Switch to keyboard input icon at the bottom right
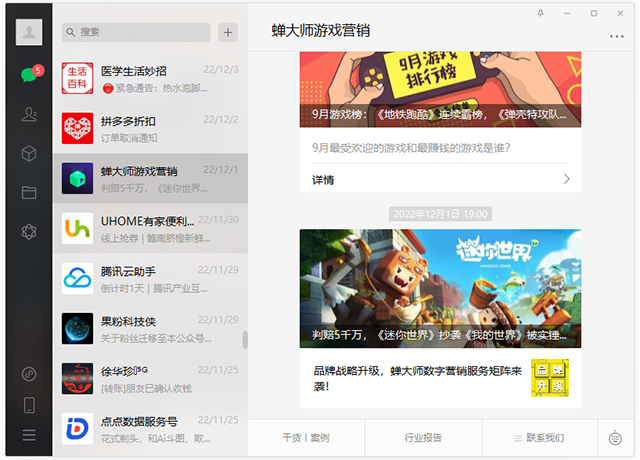The height and width of the screenshot is (460, 640). [x=615, y=438]
